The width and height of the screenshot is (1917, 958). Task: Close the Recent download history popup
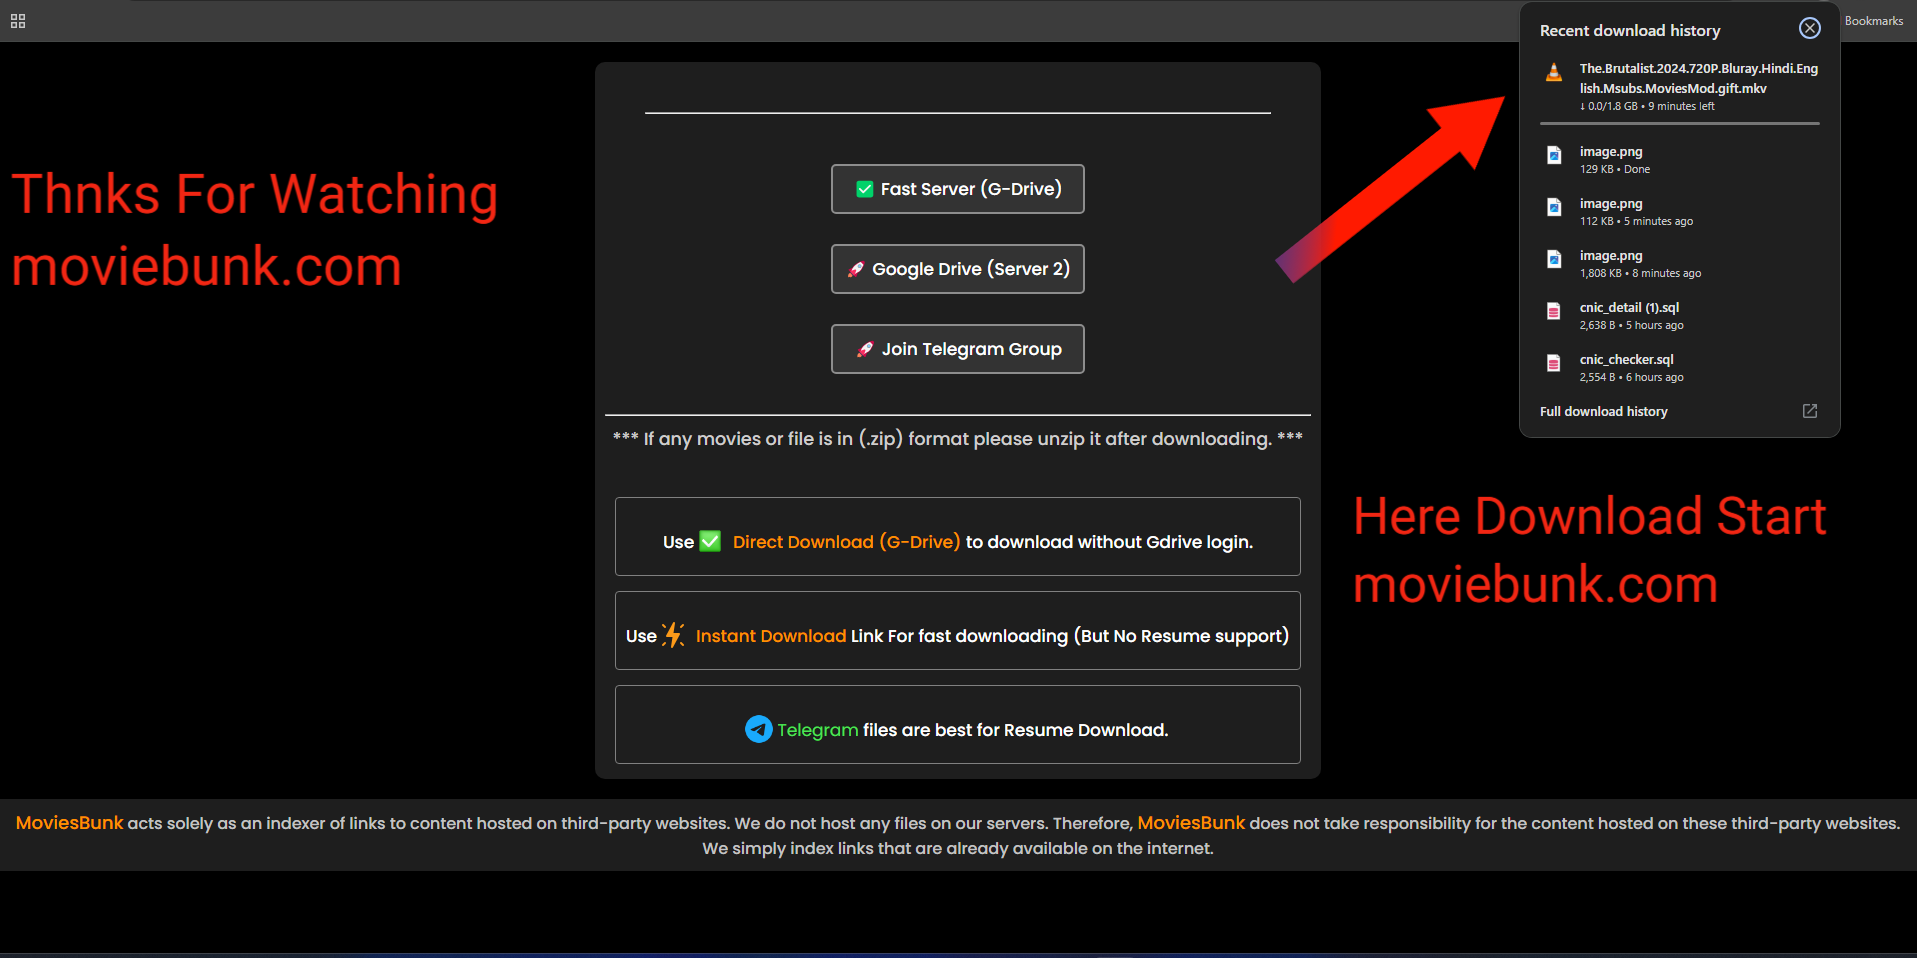pos(1809,28)
